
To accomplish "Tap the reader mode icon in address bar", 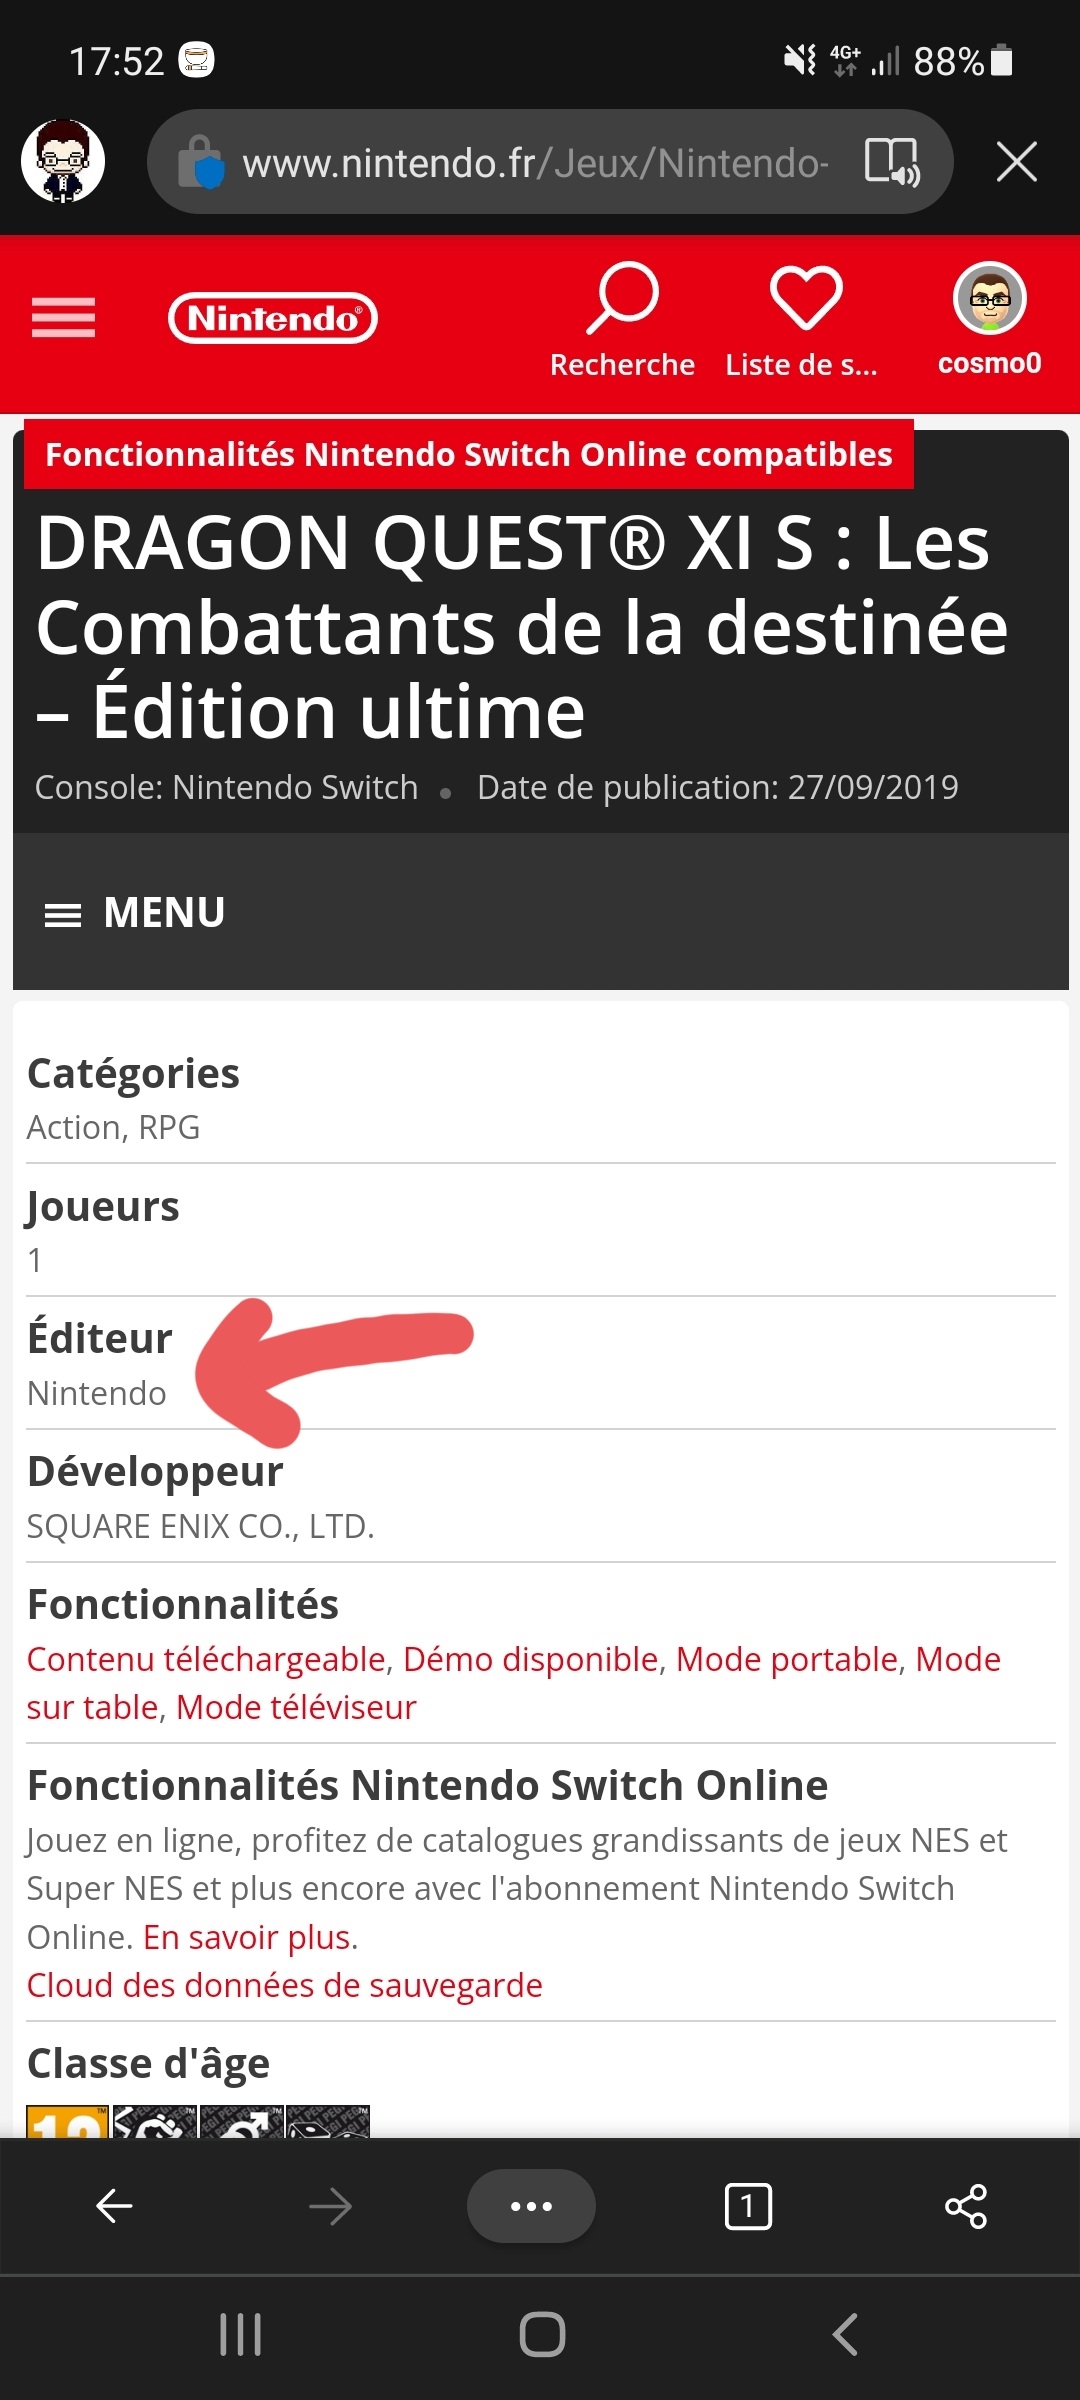I will tap(891, 162).
